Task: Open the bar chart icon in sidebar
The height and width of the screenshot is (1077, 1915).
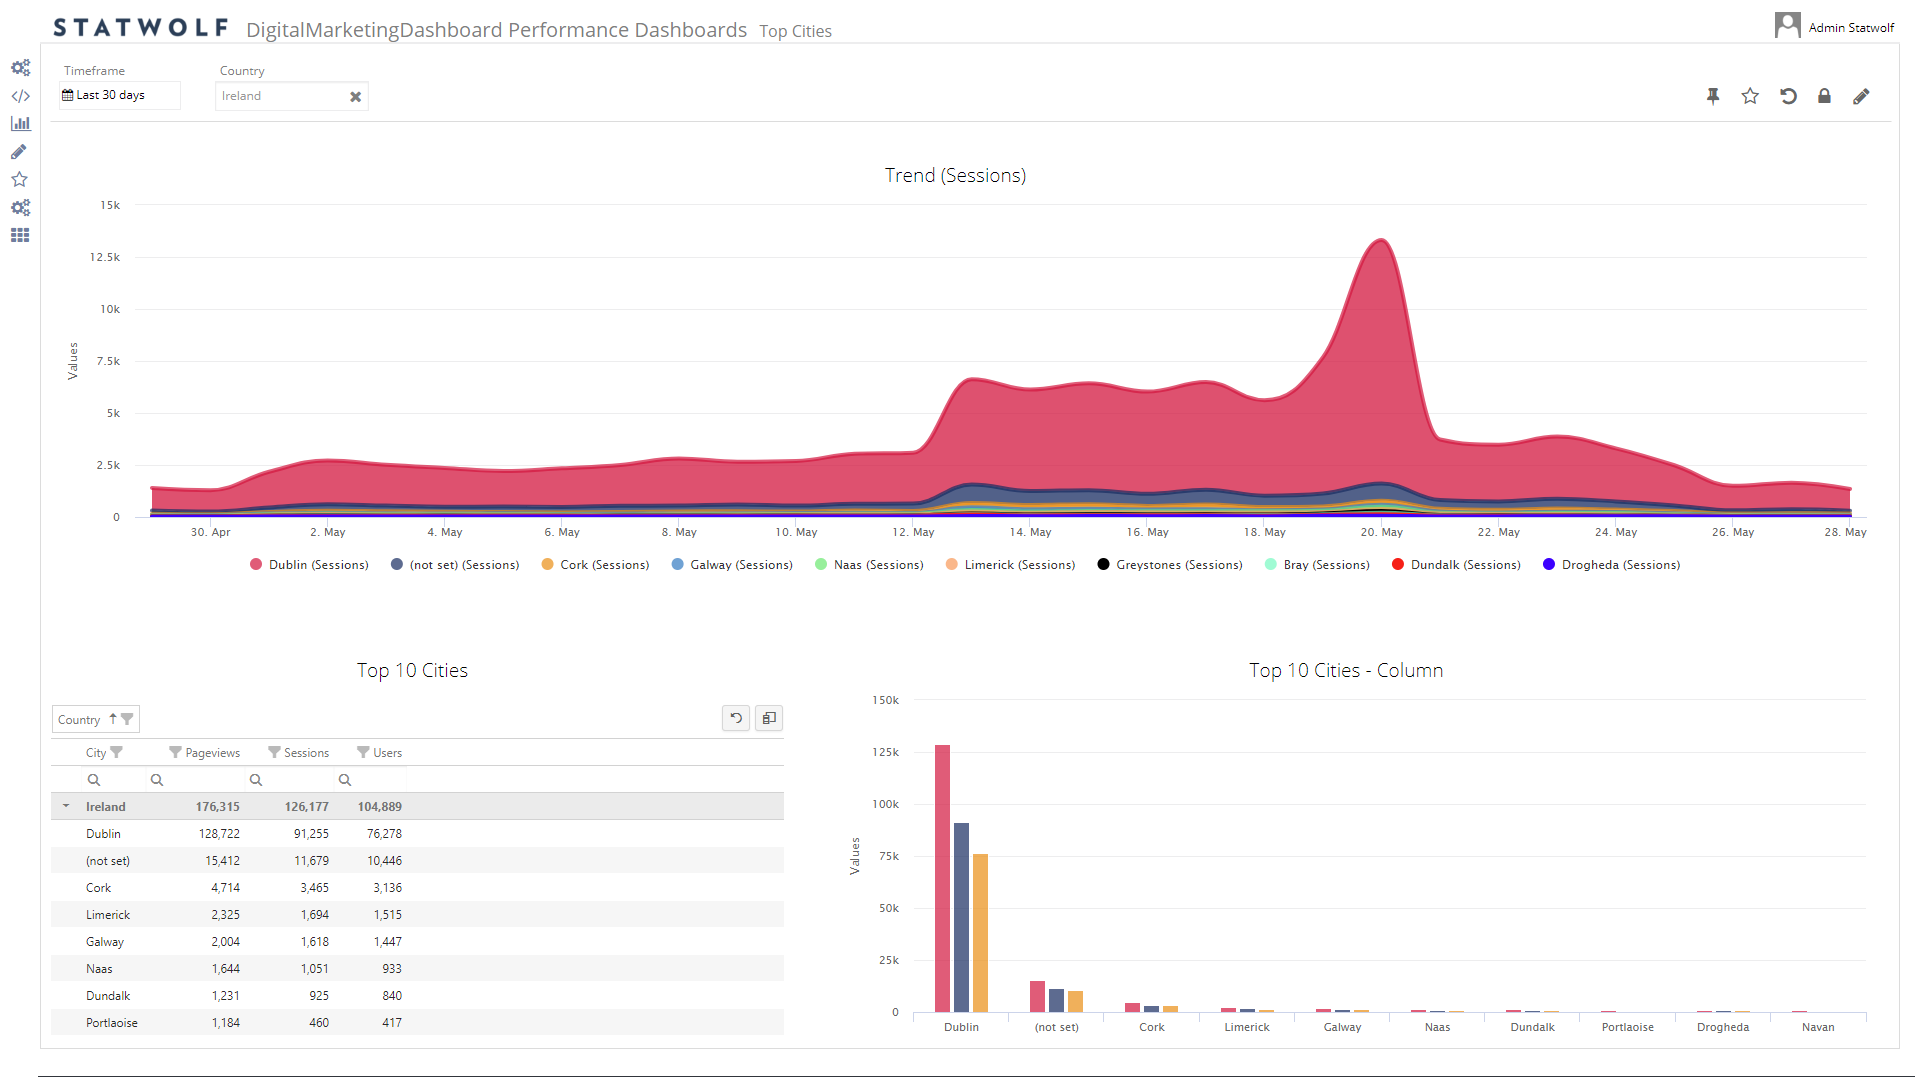Action: tap(20, 124)
